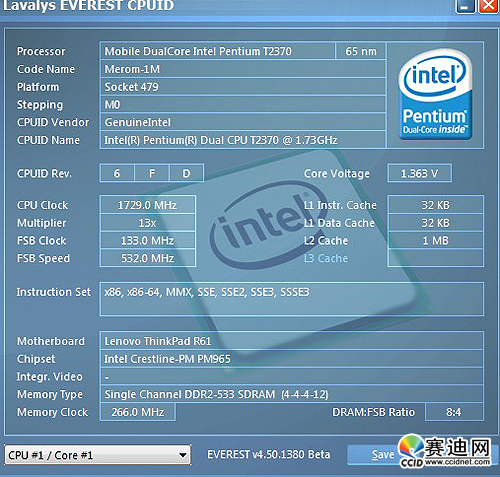Click the Memory Clock 266.0 MHz field
This screenshot has width=500, height=477.
[138, 412]
